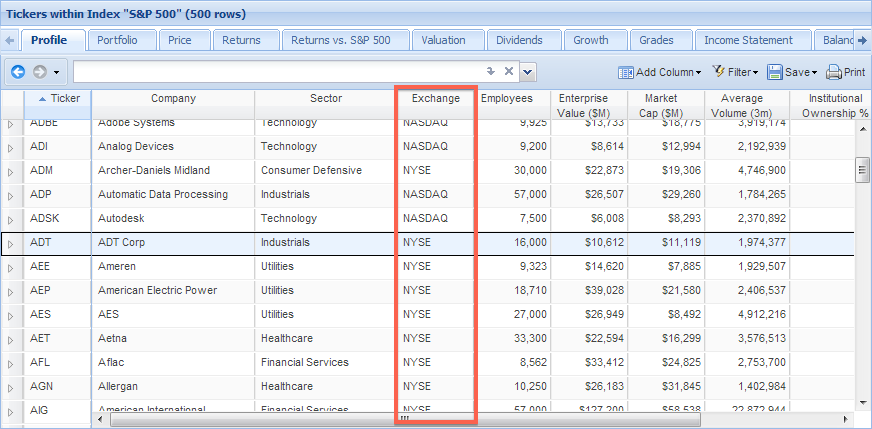Sort by the Sector column header
This screenshot has width=872, height=429.
click(326, 105)
